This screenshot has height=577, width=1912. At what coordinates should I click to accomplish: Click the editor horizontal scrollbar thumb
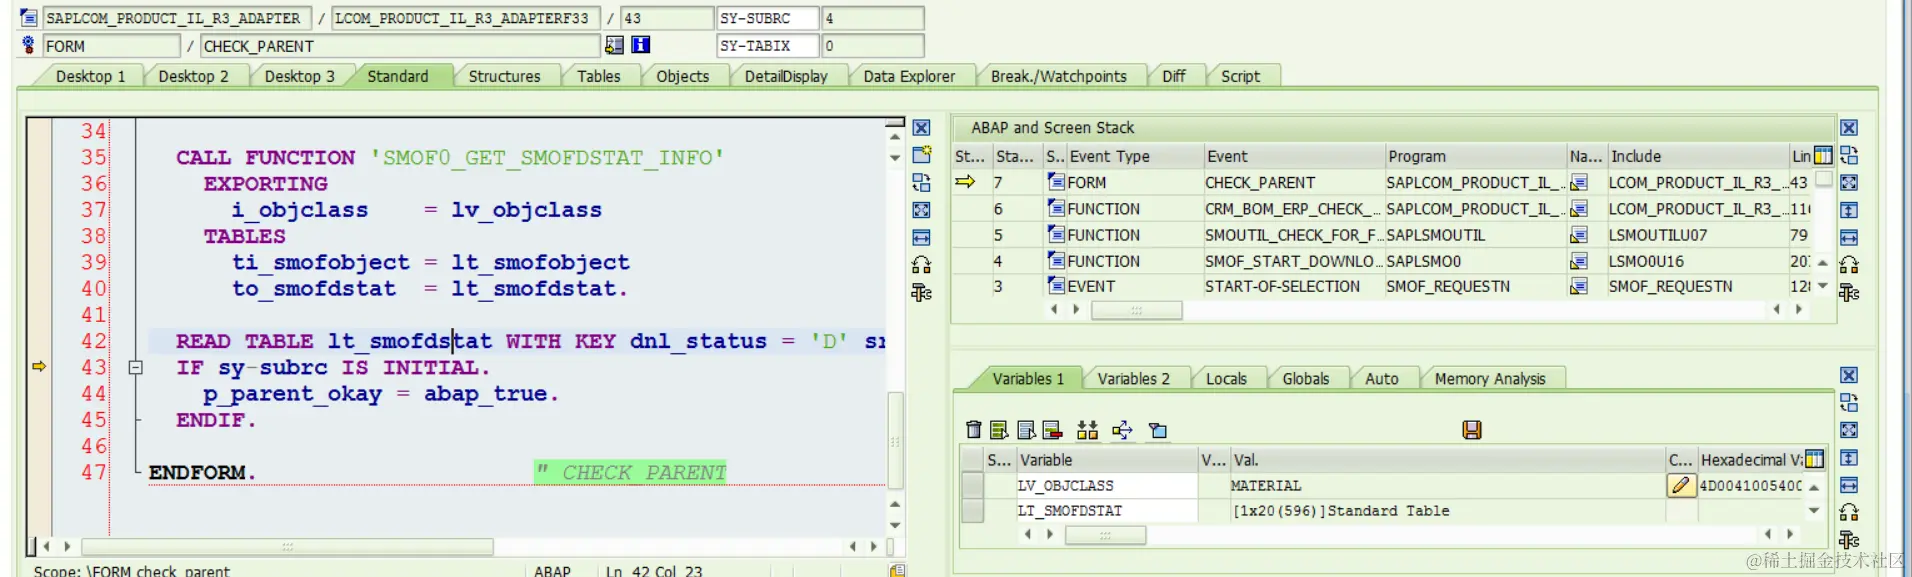point(287,547)
